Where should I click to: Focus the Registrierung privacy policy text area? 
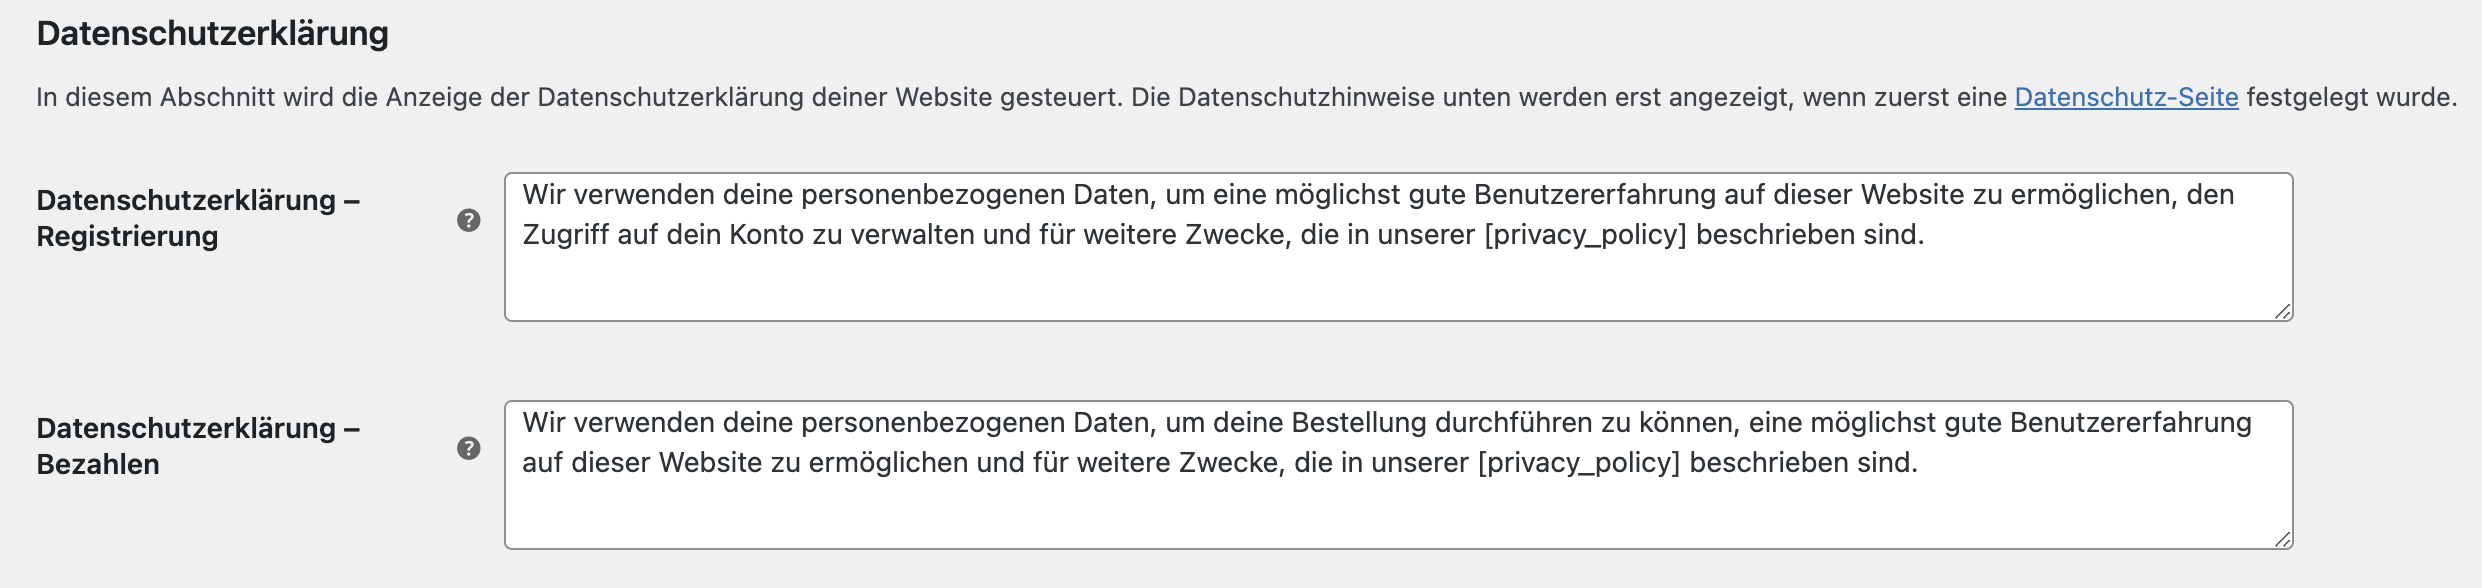[x=1398, y=280]
